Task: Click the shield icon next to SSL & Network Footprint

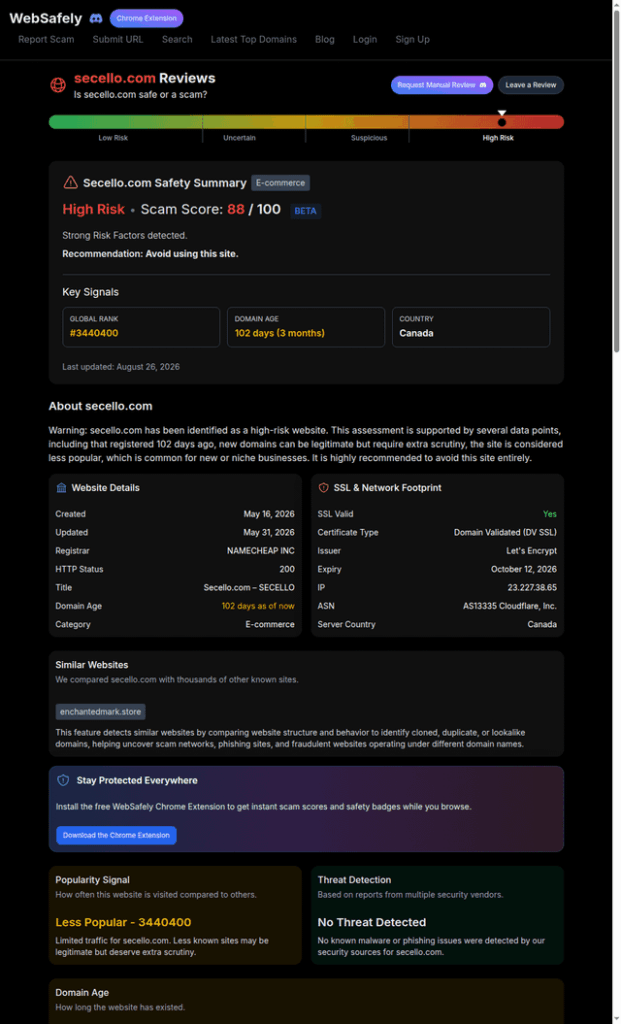Action: [x=323, y=488]
